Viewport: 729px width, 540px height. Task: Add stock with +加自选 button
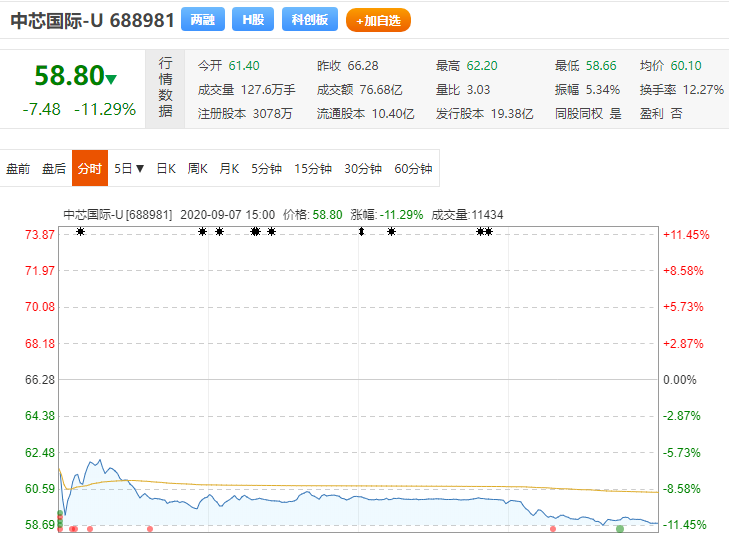[378, 20]
